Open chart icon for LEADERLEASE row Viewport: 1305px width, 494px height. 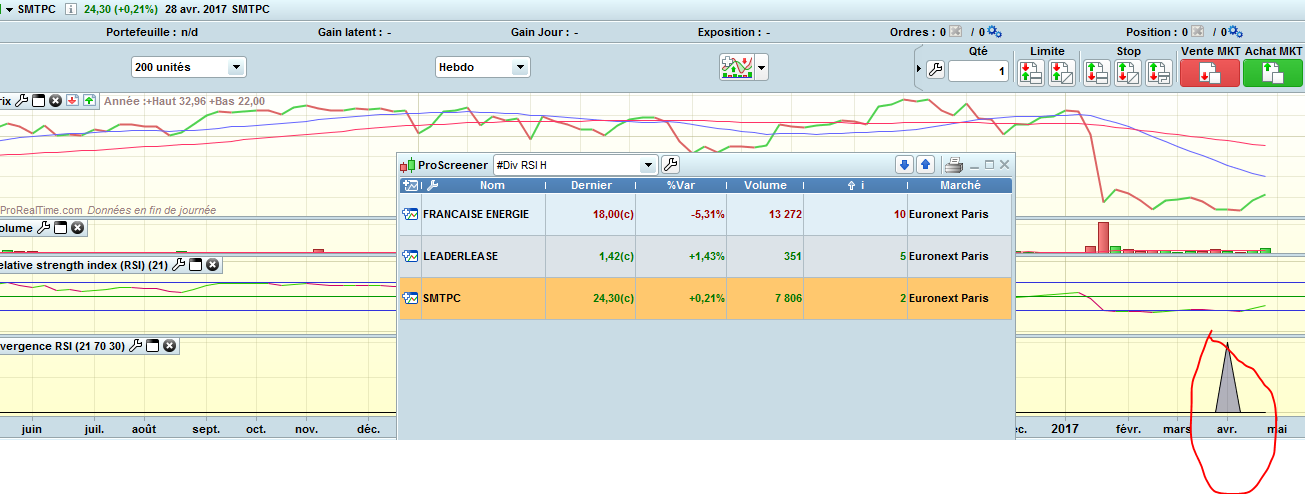coord(410,256)
